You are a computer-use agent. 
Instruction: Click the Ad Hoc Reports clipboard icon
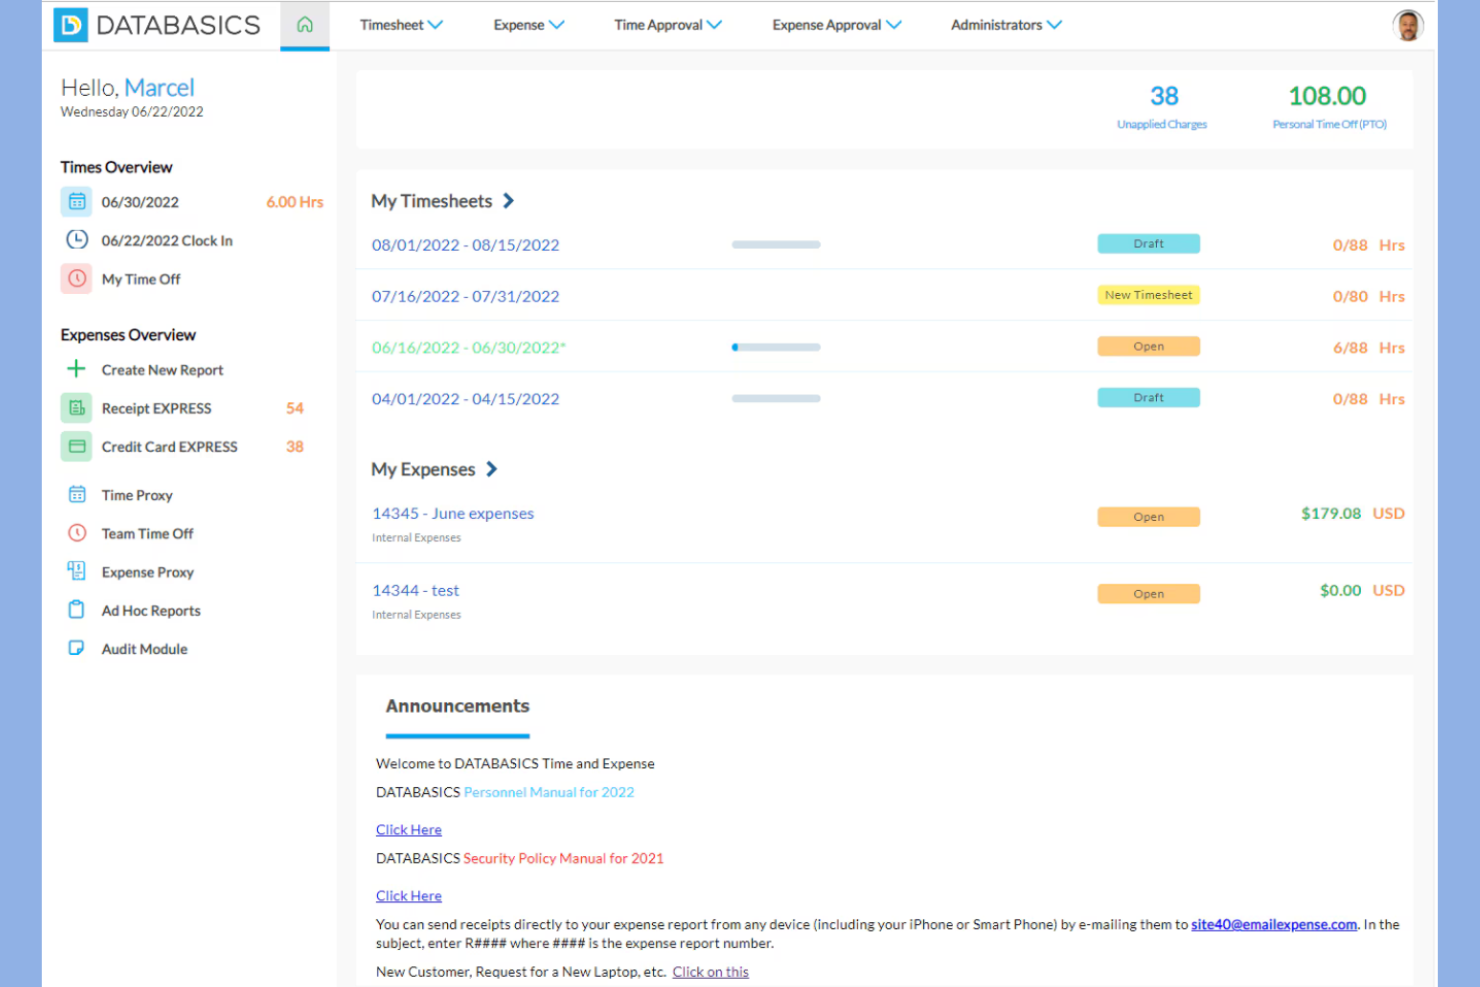pos(76,610)
